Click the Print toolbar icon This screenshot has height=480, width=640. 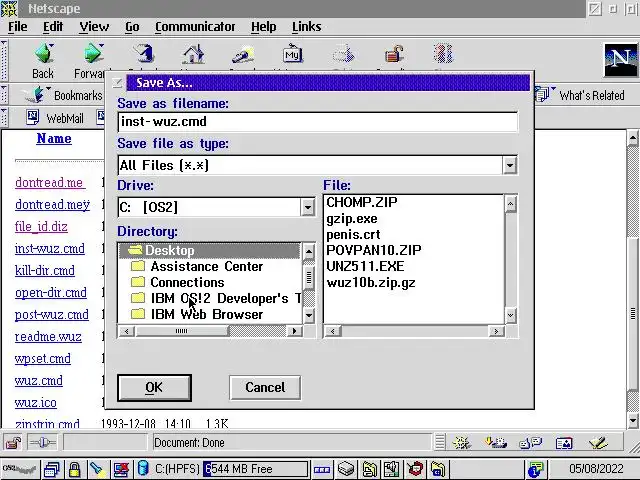(343, 53)
